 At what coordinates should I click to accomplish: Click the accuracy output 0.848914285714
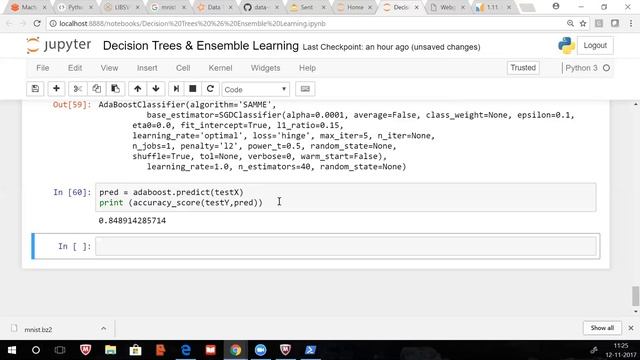pos(132,221)
